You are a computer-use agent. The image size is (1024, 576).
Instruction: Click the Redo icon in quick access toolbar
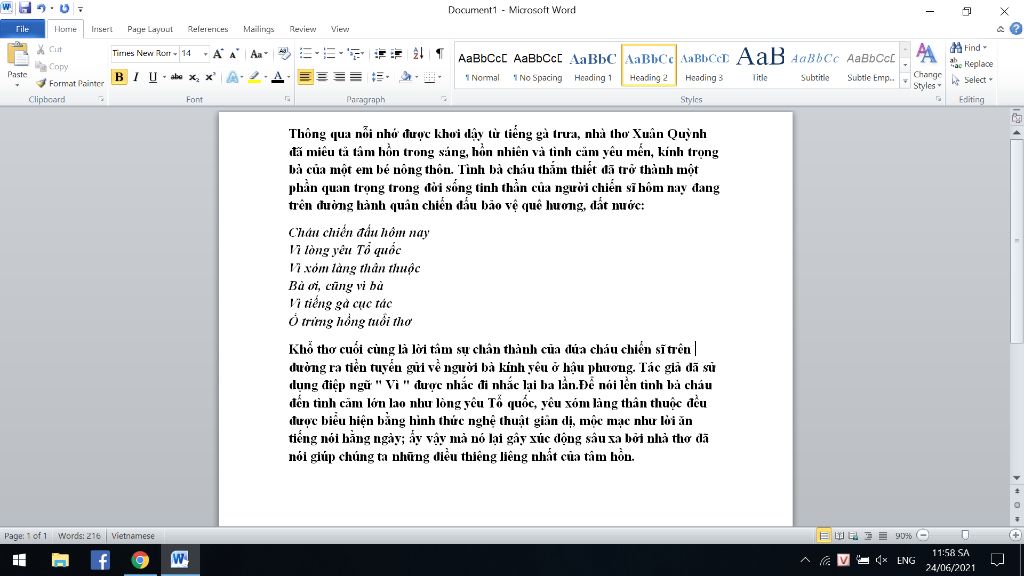[64, 8]
